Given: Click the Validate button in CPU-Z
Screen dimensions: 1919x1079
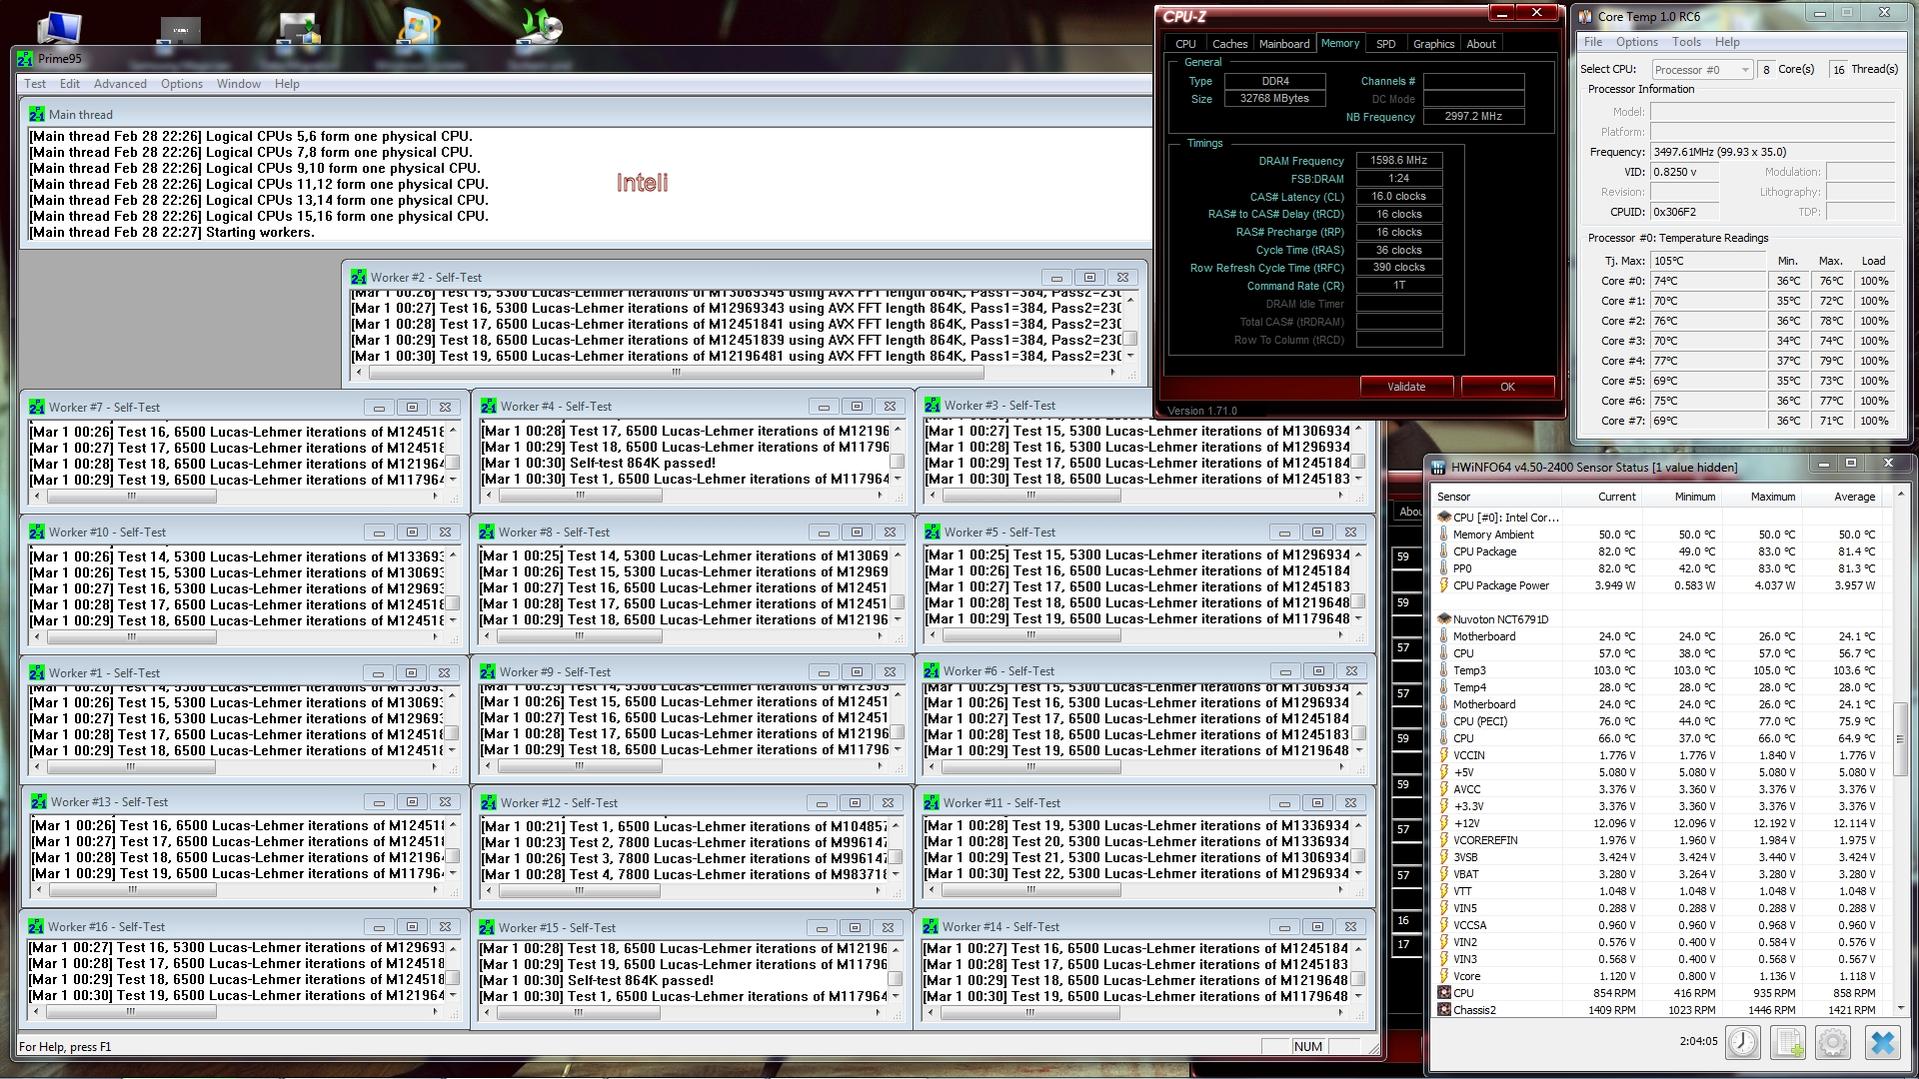Looking at the screenshot, I should pos(1406,387).
